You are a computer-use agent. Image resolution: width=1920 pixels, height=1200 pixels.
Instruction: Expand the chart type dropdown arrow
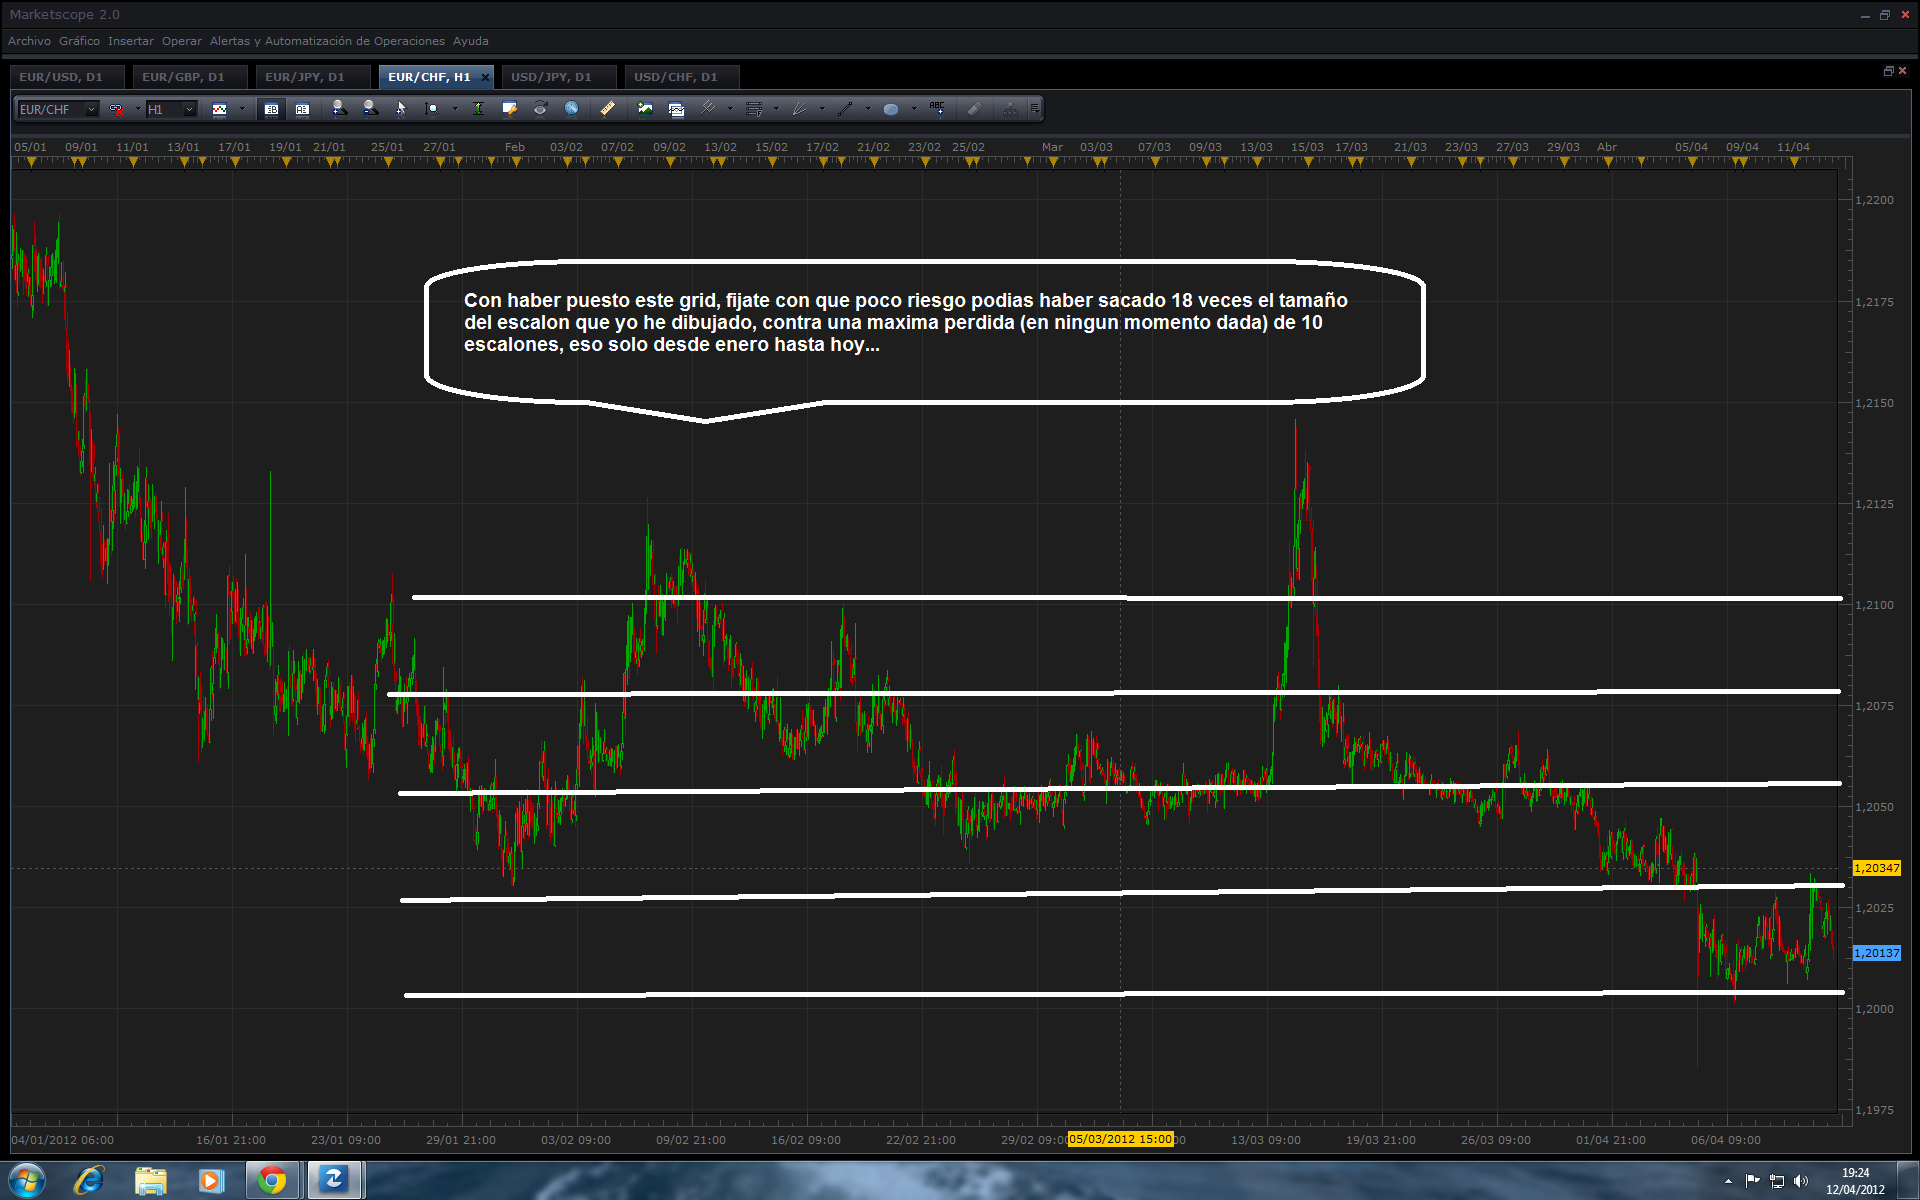[243, 109]
